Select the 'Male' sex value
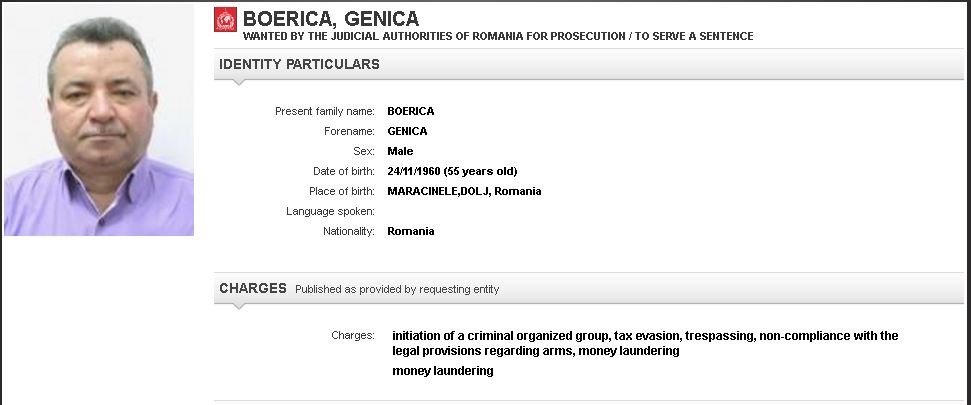The image size is (971, 405). pyautogui.click(x=400, y=151)
